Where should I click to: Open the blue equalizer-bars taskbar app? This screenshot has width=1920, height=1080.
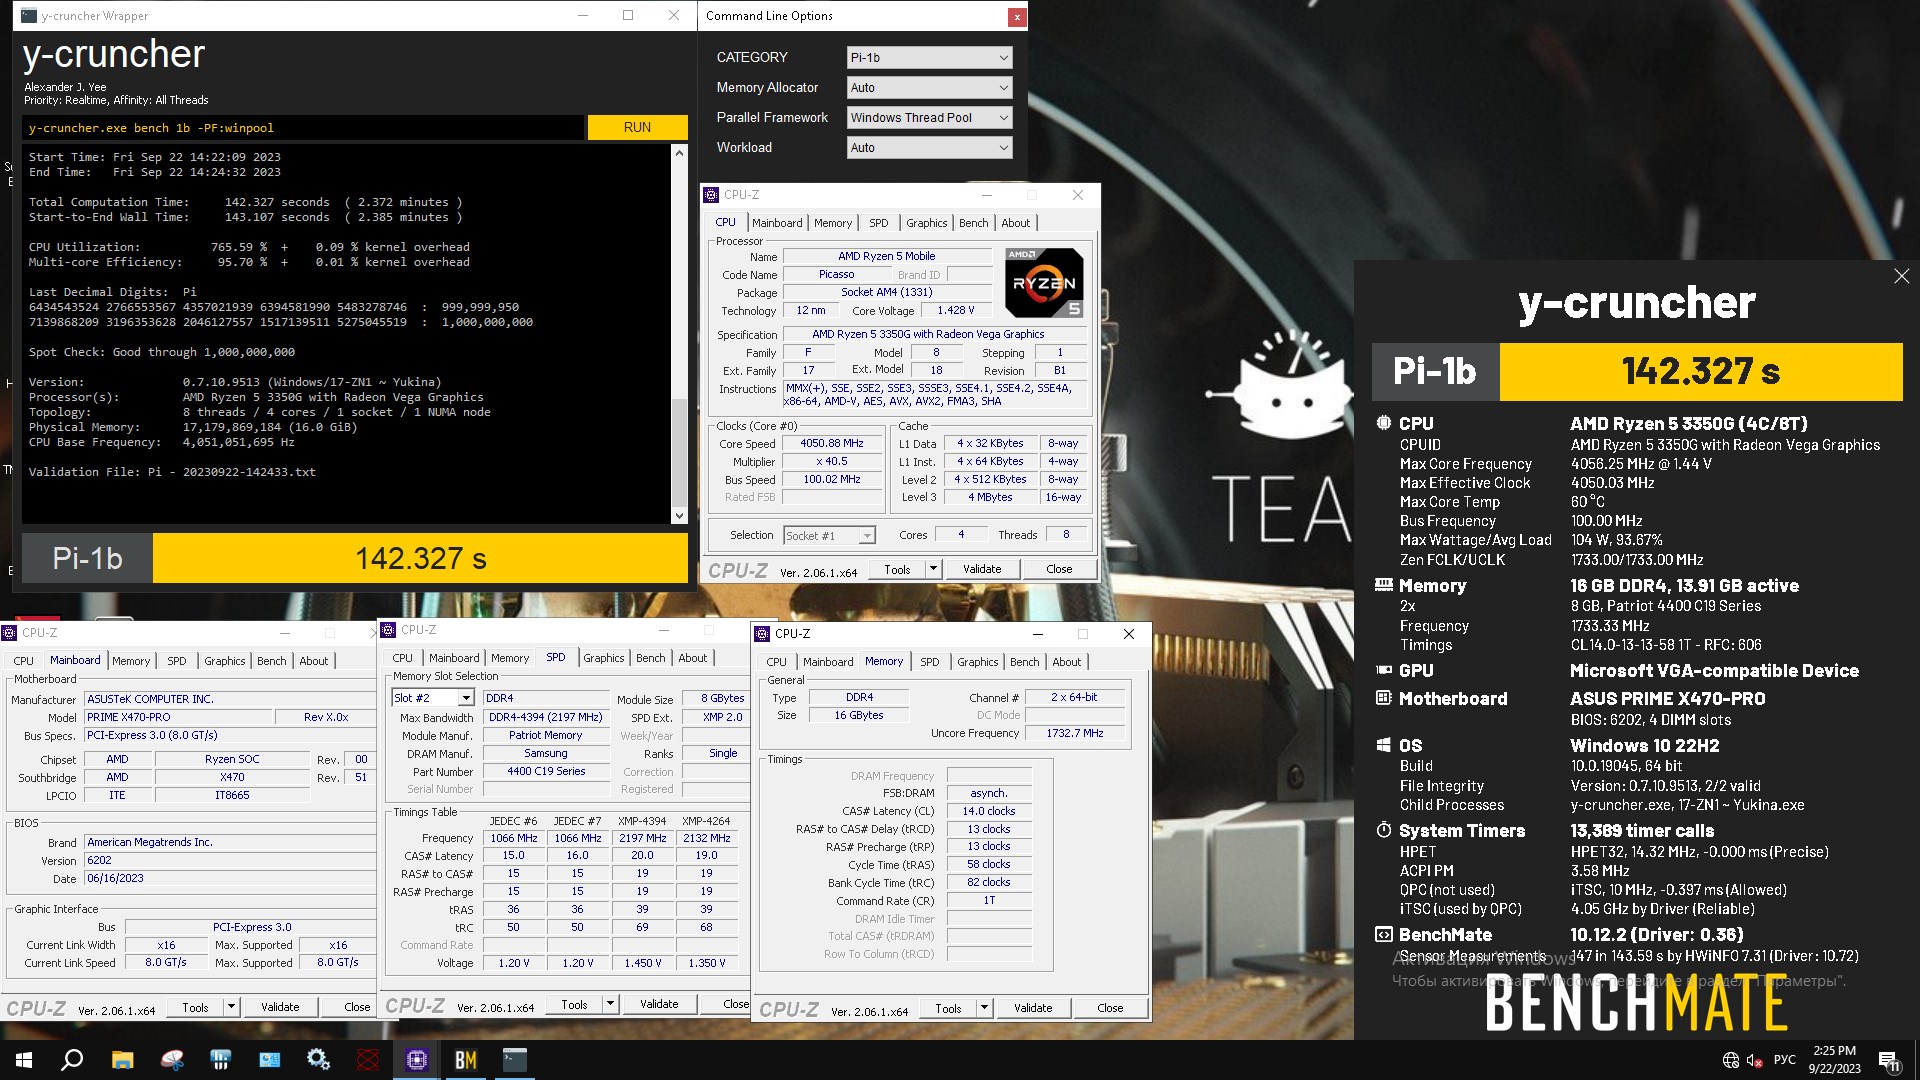[221, 1060]
